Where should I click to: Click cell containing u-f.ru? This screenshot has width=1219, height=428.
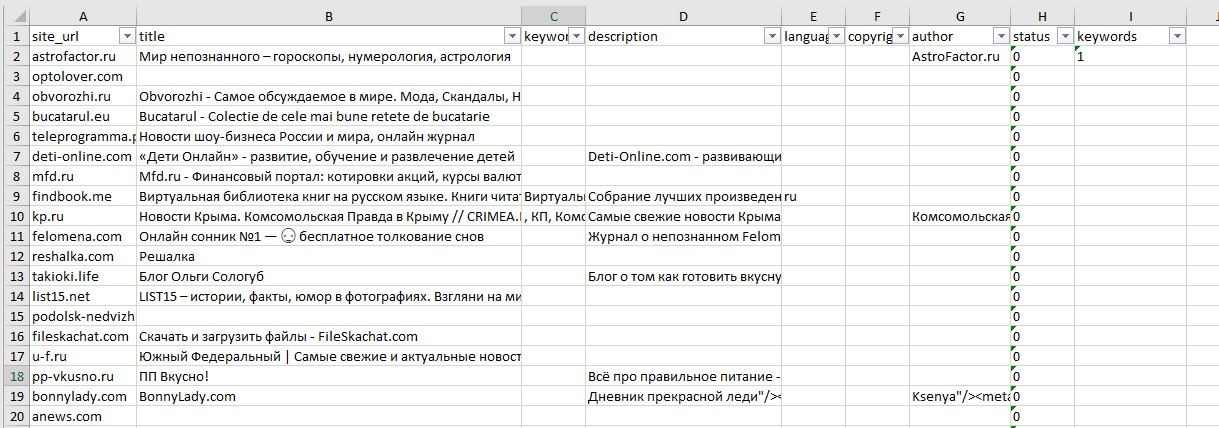point(83,356)
